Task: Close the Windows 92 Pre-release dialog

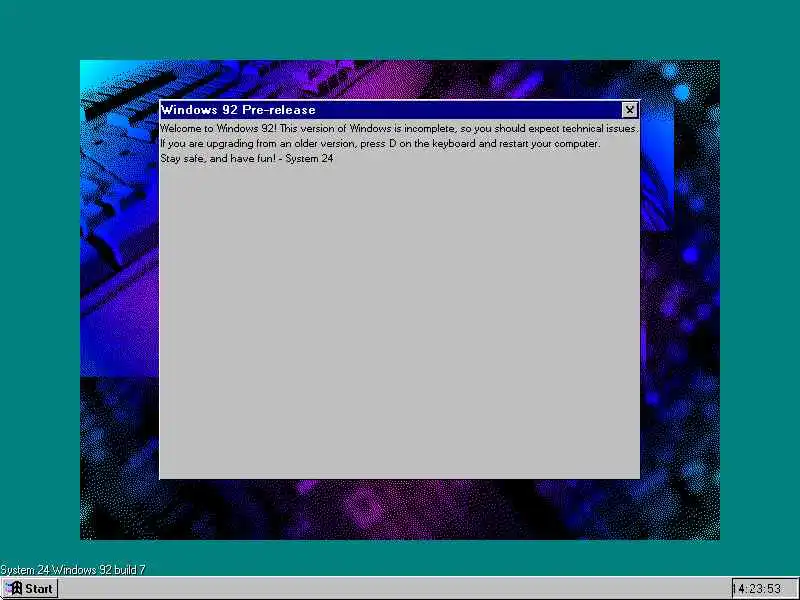Action: point(630,110)
